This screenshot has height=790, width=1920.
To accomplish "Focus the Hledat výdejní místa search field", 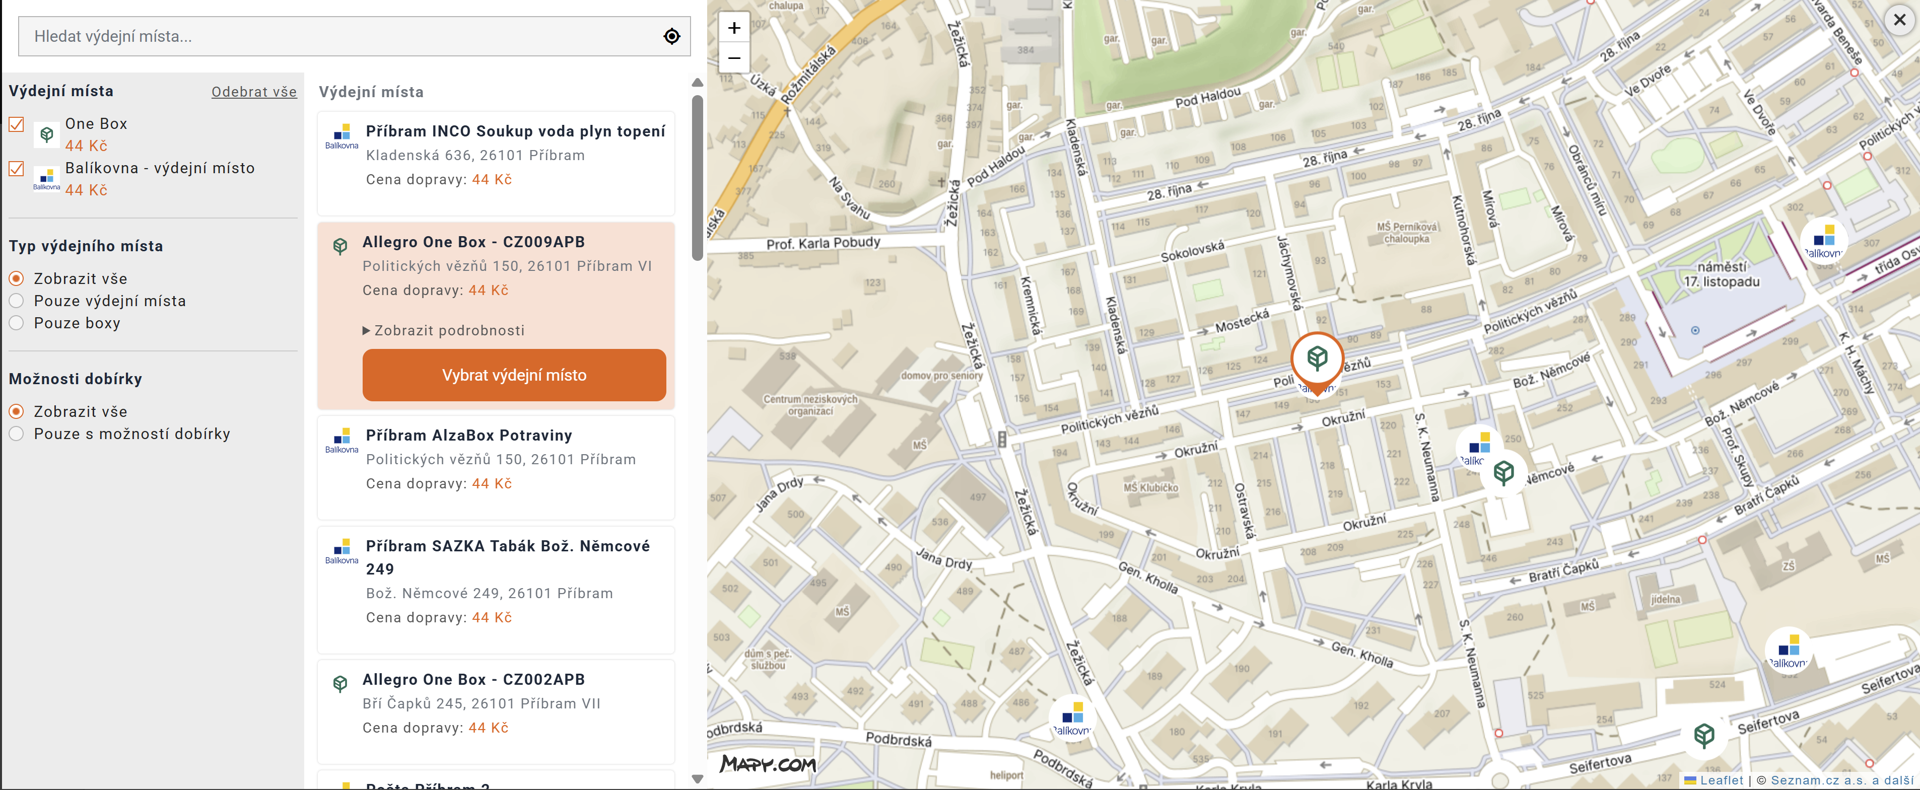I will point(340,37).
